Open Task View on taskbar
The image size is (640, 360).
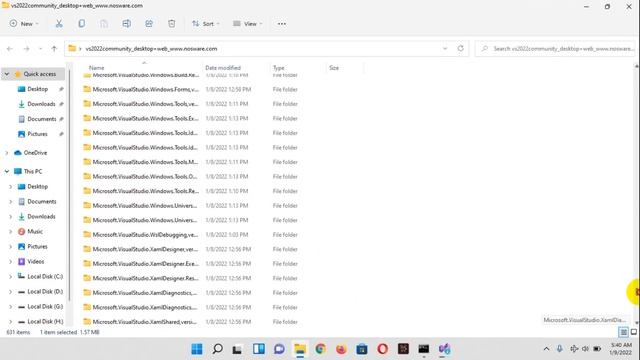[237, 349]
